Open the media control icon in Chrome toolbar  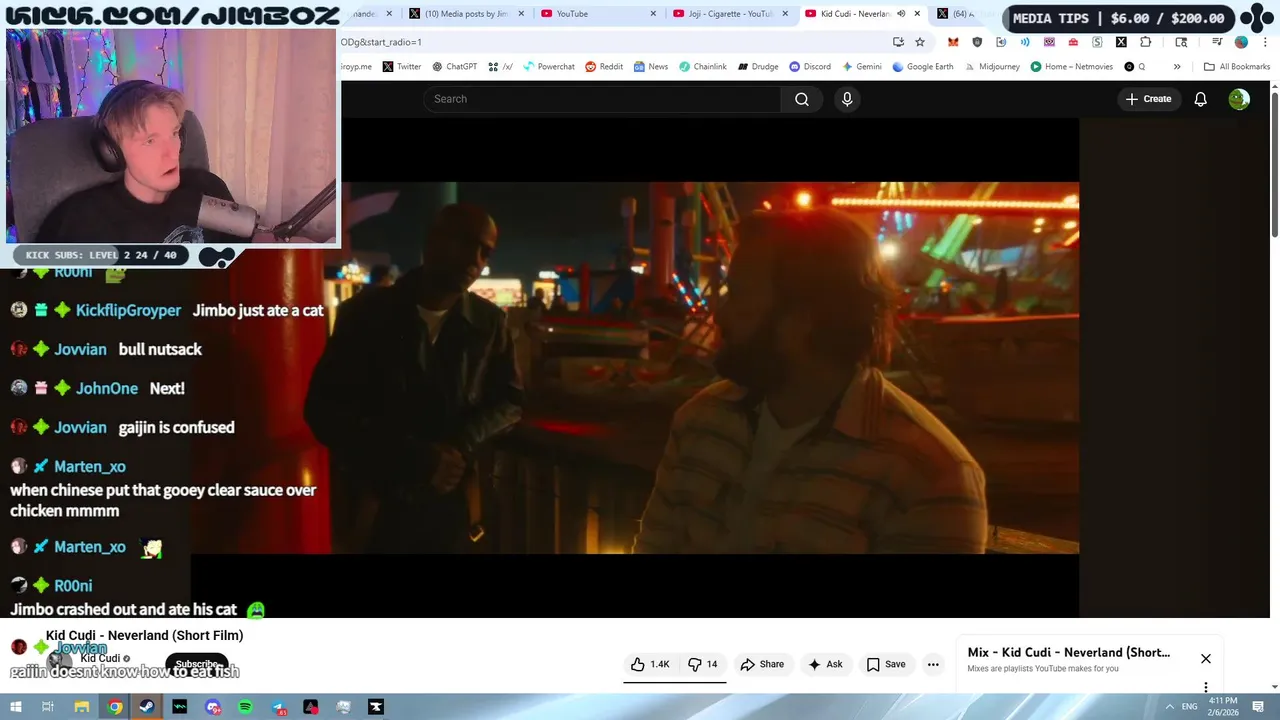pos(1217,42)
